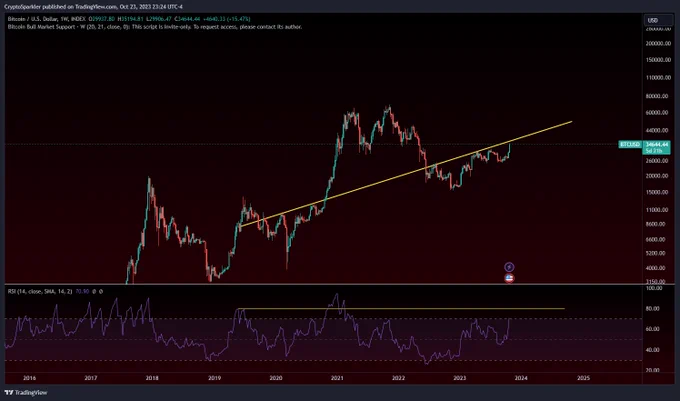
Task: Click the Bitcoin Bull Market Support indicator legend
Action: coord(155,27)
